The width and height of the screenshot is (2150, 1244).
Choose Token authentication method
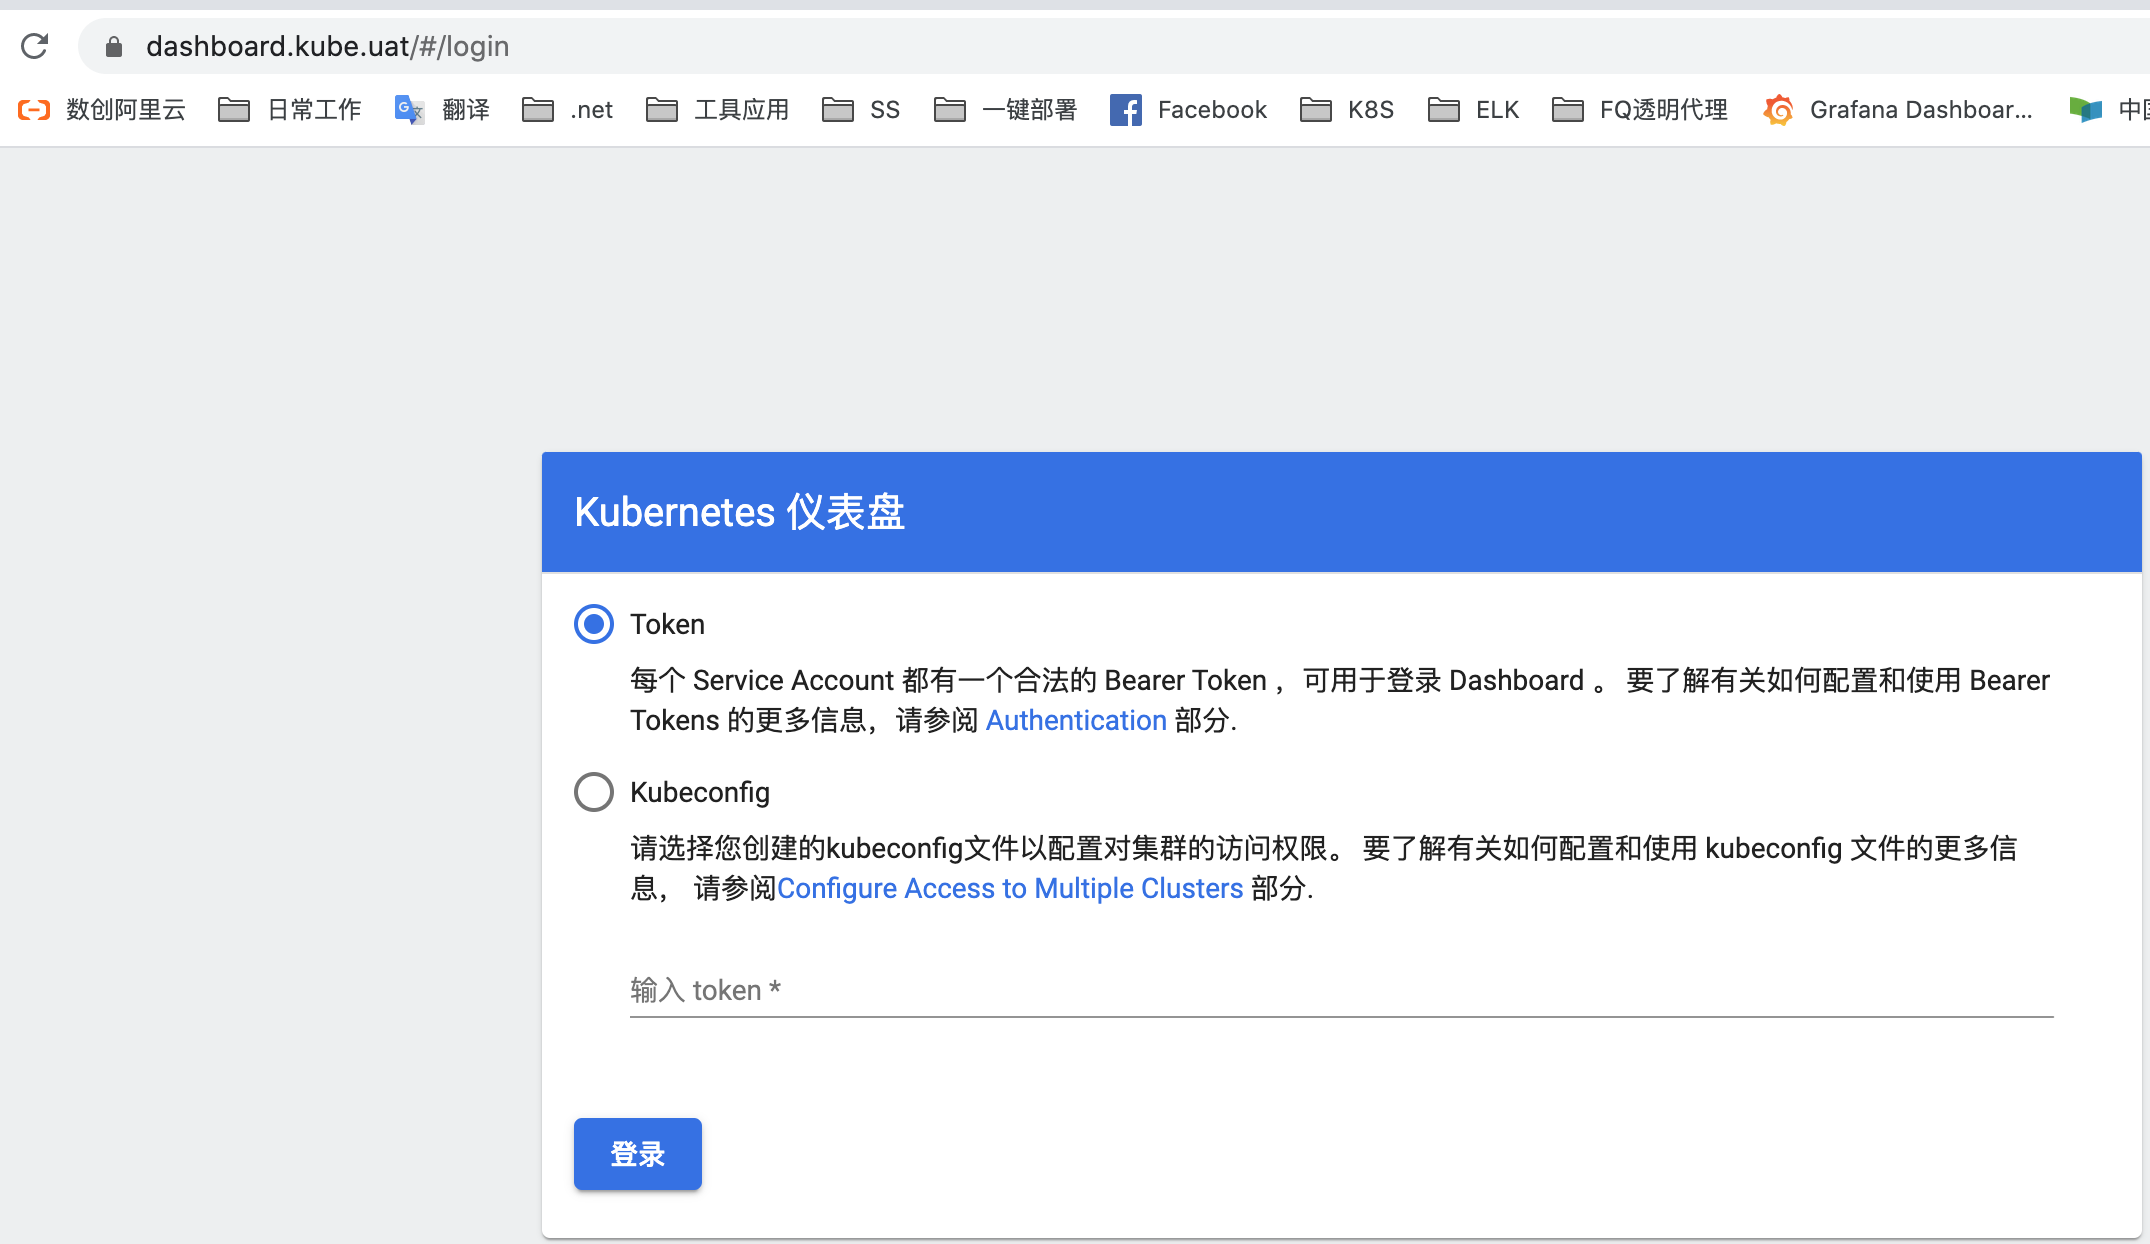coord(593,623)
